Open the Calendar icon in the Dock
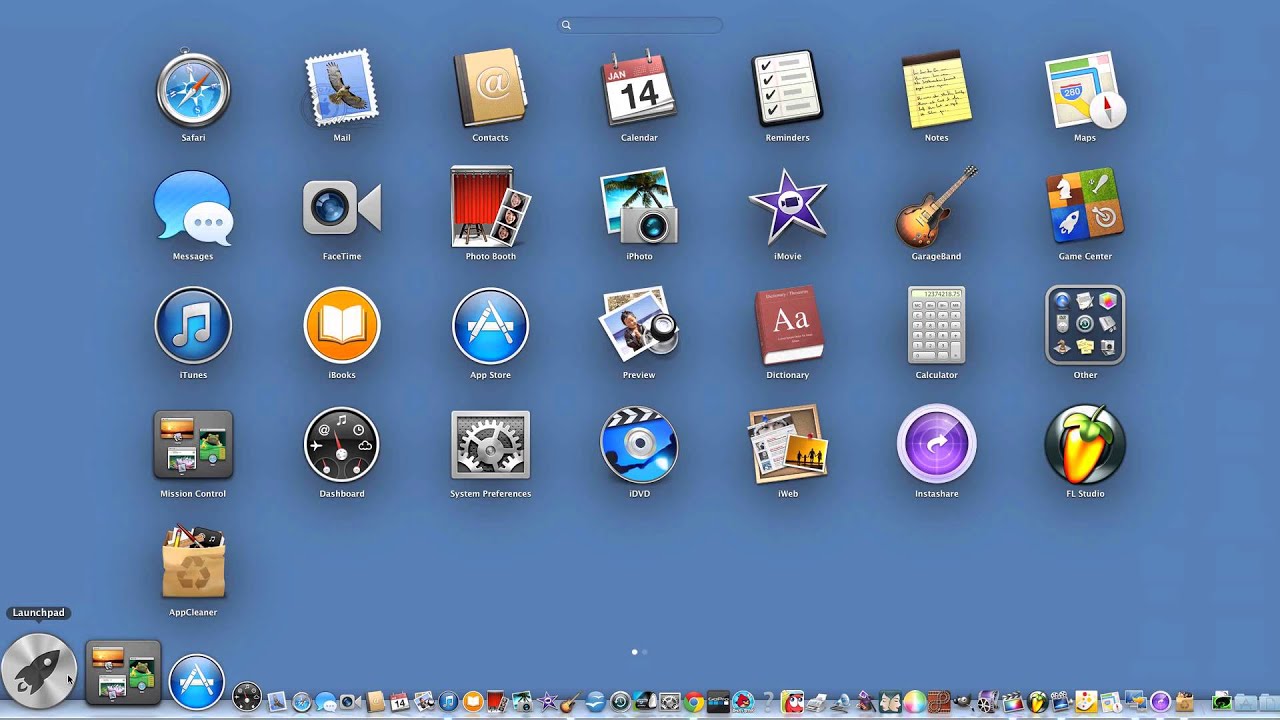 pos(399,702)
